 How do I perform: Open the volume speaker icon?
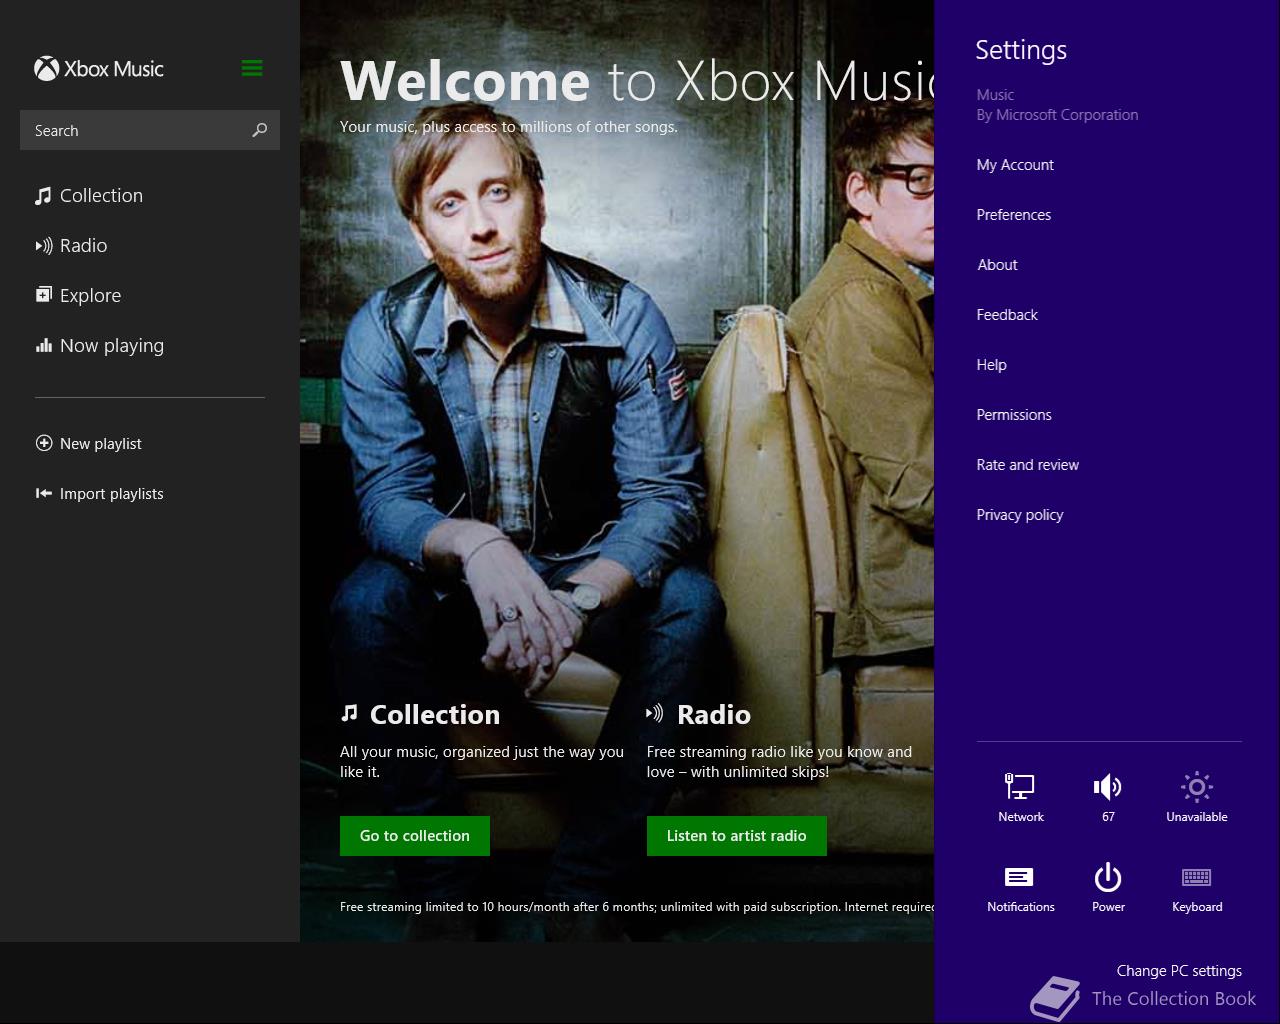coord(1108,786)
